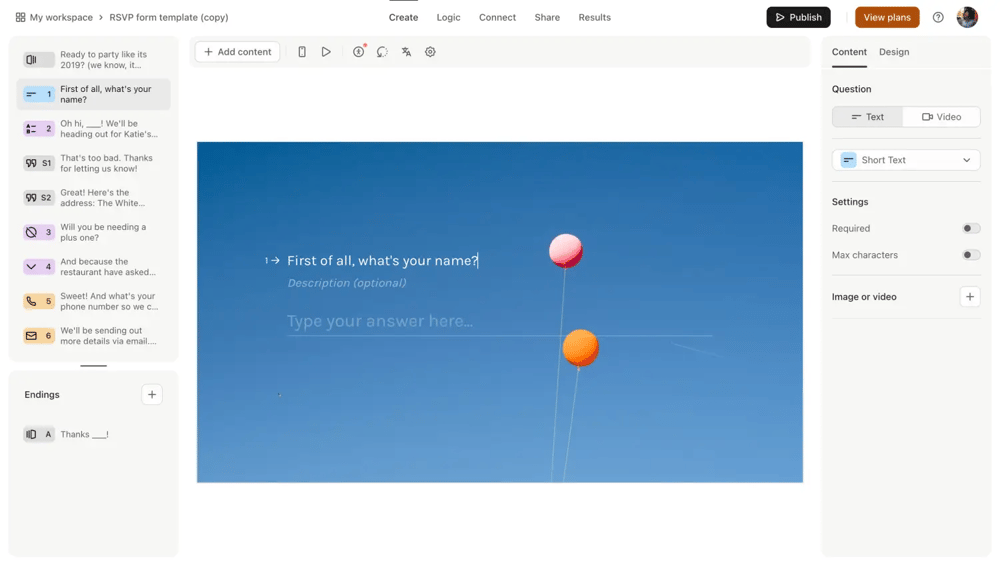Click the View plans button
This screenshot has width=1000, height=565.
click(x=887, y=17)
